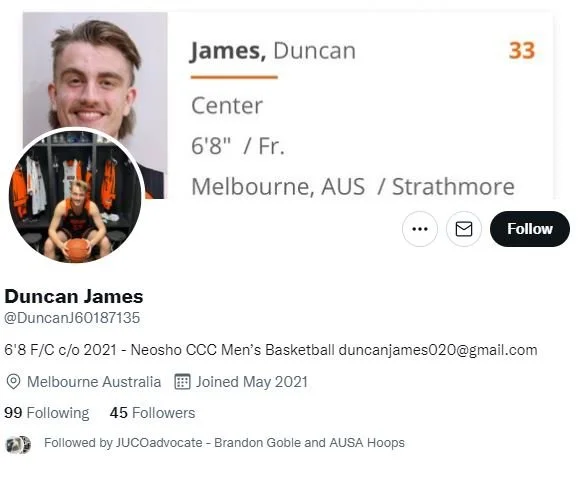This screenshot has width=579, height=478.
Task: Click the @DuncanJ60187135 handle
Action: [72, 318]
